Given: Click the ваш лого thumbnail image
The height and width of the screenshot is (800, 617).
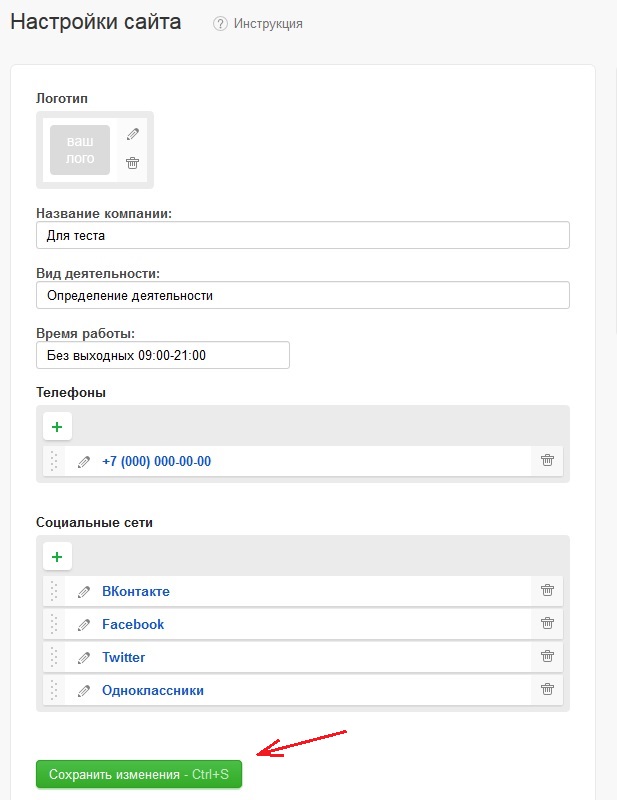Looking at the screenshot, I should tap(80, 150).
